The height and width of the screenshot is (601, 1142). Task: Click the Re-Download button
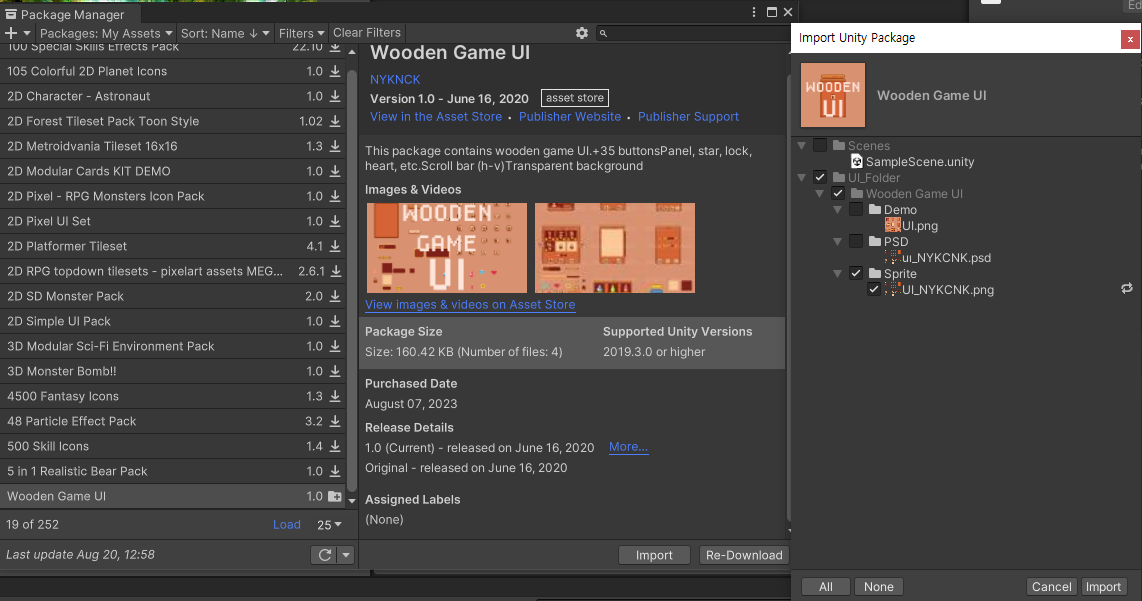pyautogui.click(x=744, y=555)
